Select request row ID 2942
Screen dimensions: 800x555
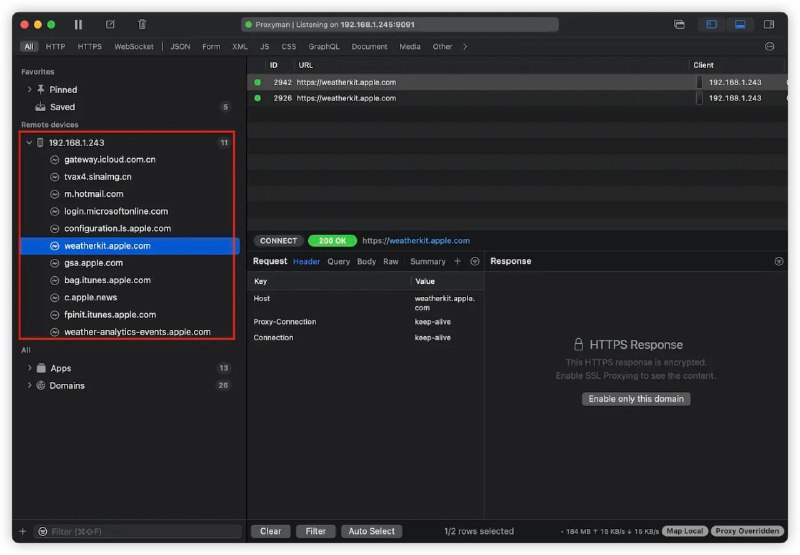(x=516, y=82)
